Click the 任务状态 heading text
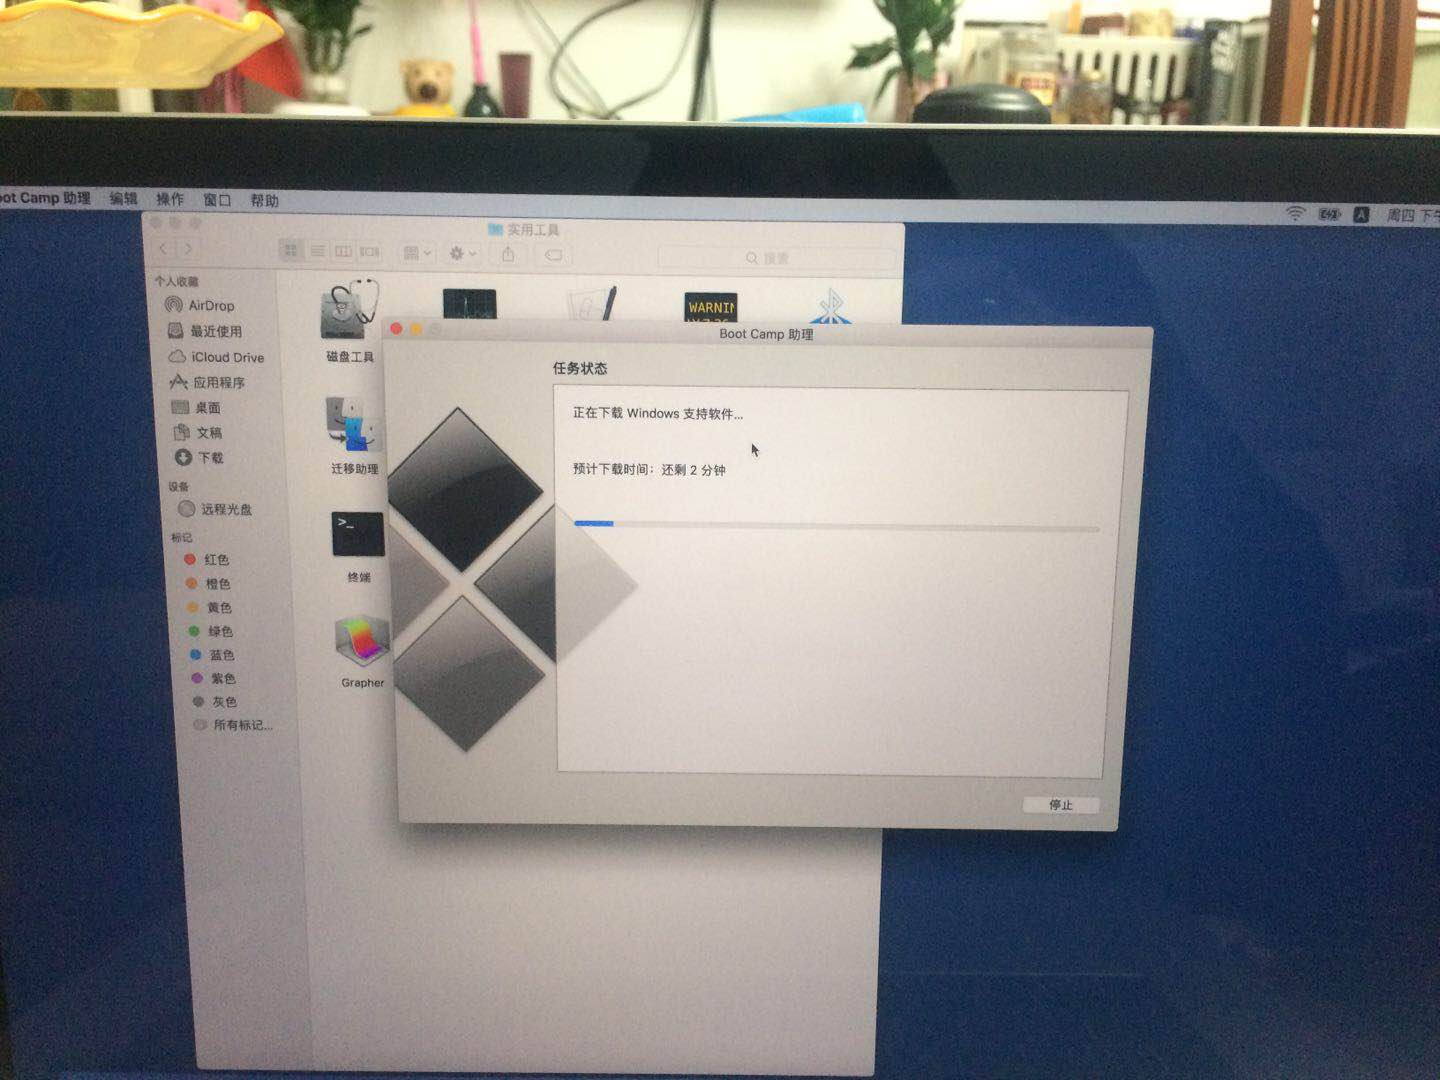 click(580, 368)
